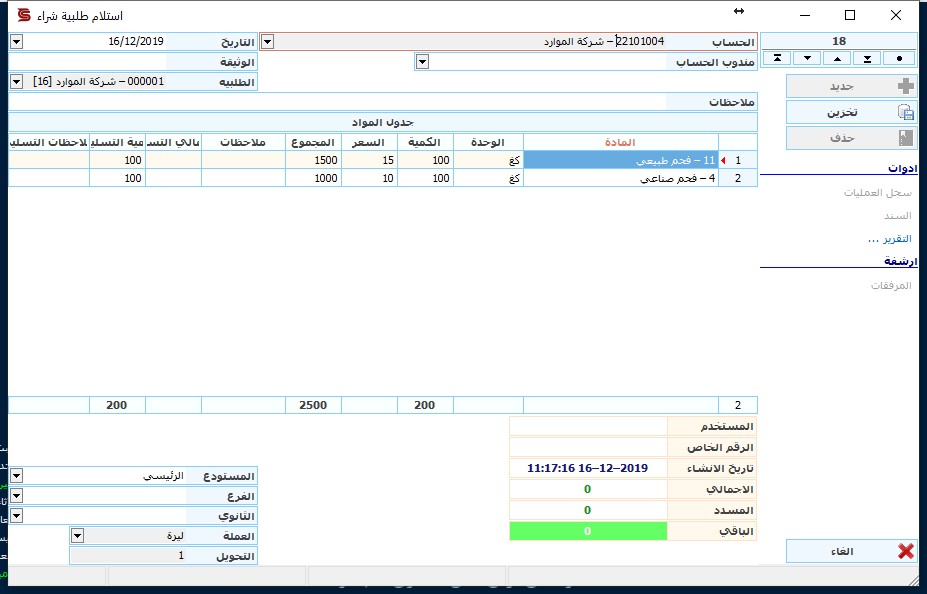This screenshot has height=594, width=927.
Task: Click the green الباقي remaining field
Action: [588, 531]
